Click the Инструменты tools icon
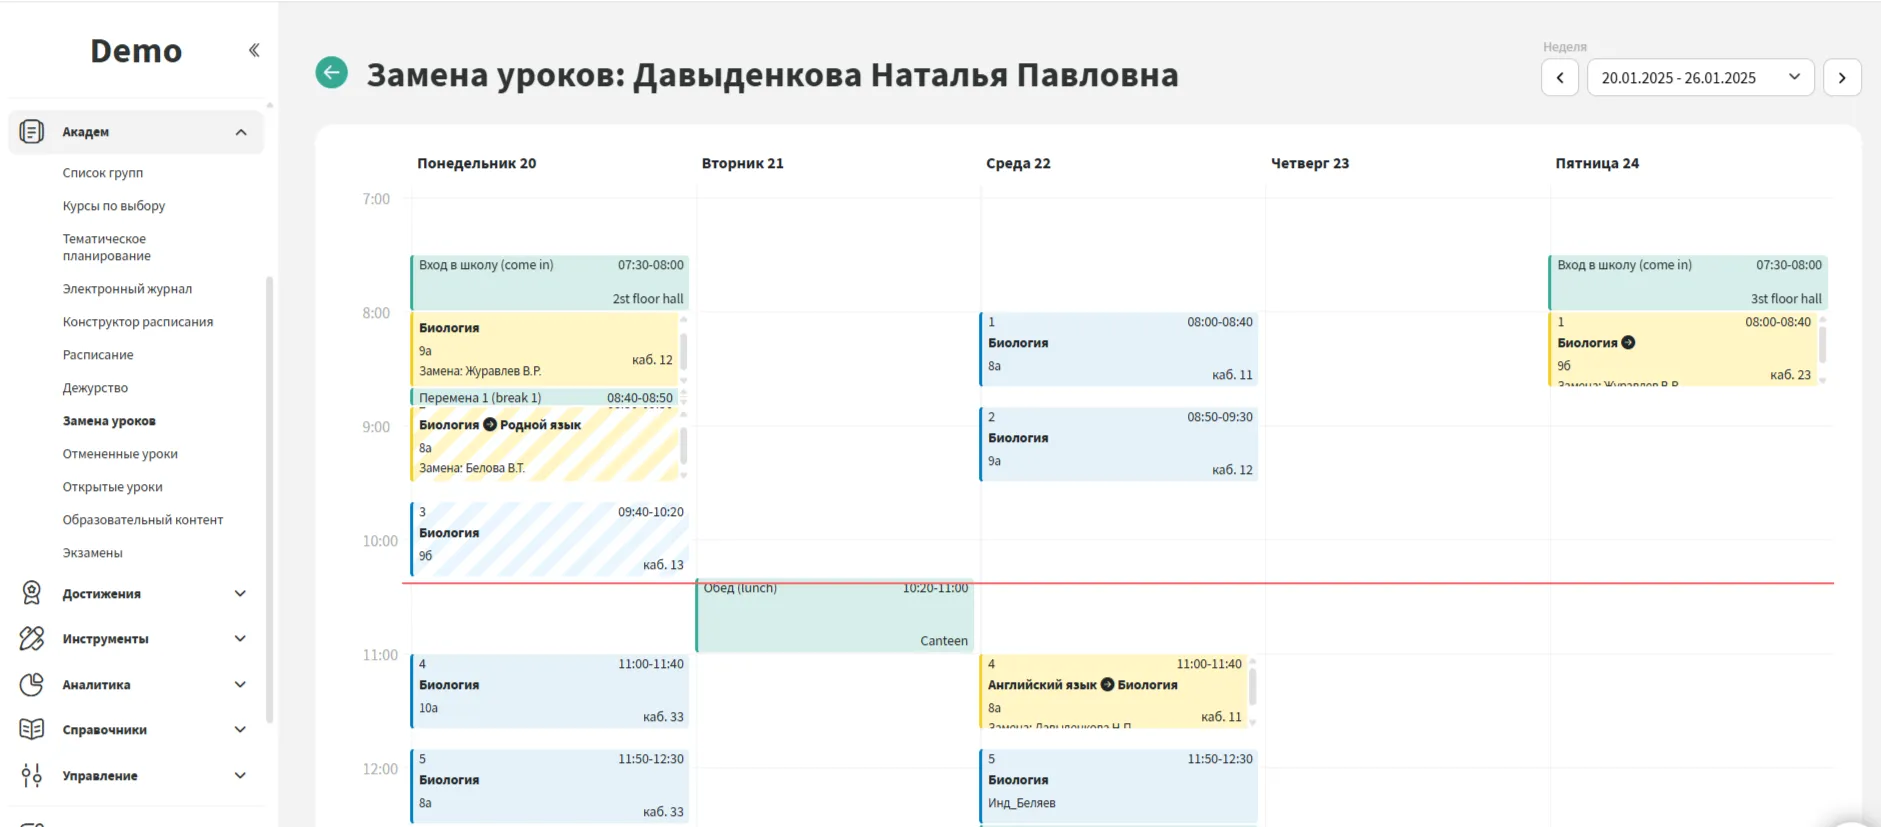1881x827 pixels. 32,638
